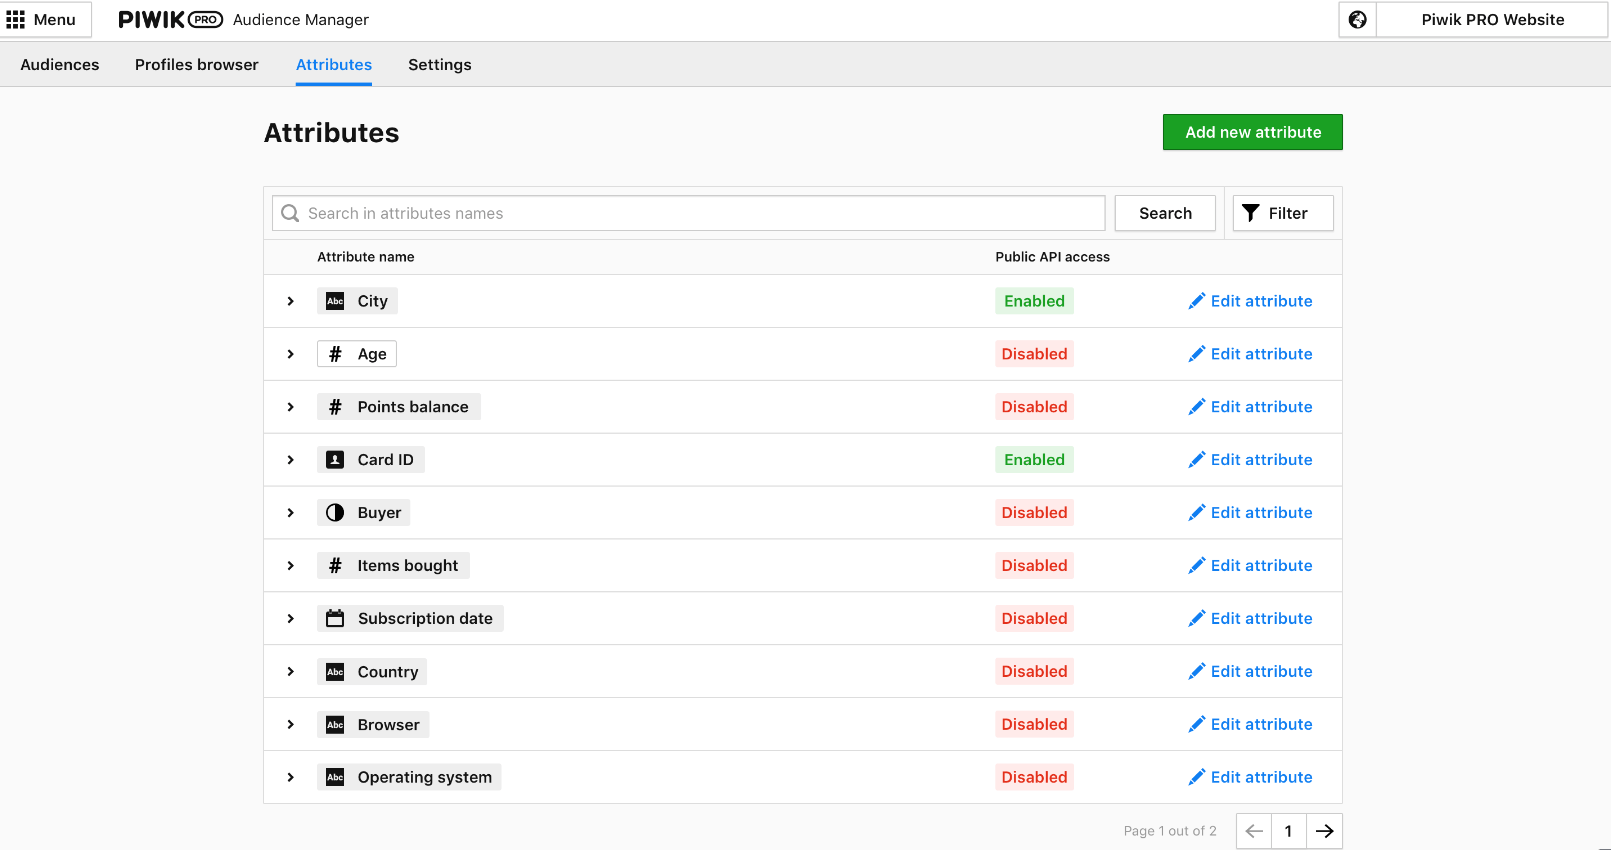
Task: Switch to the Audiences tab
Action: click(60, 65)
